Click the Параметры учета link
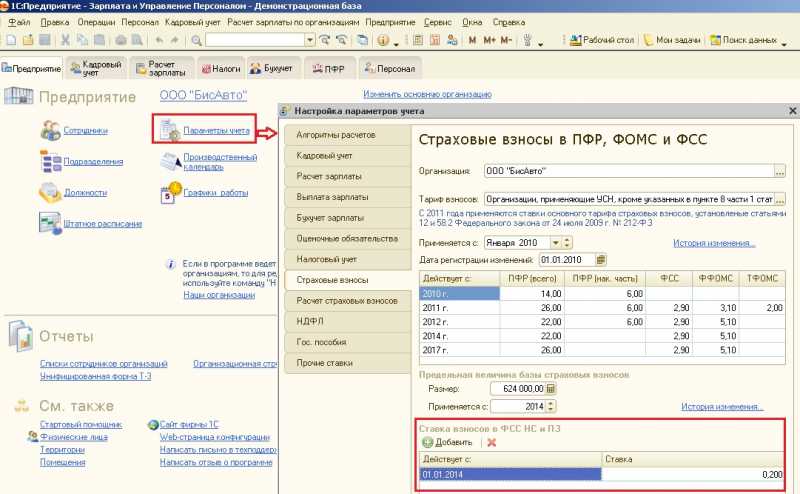Viewport: 800px width, 494px height. click(216, 131)
